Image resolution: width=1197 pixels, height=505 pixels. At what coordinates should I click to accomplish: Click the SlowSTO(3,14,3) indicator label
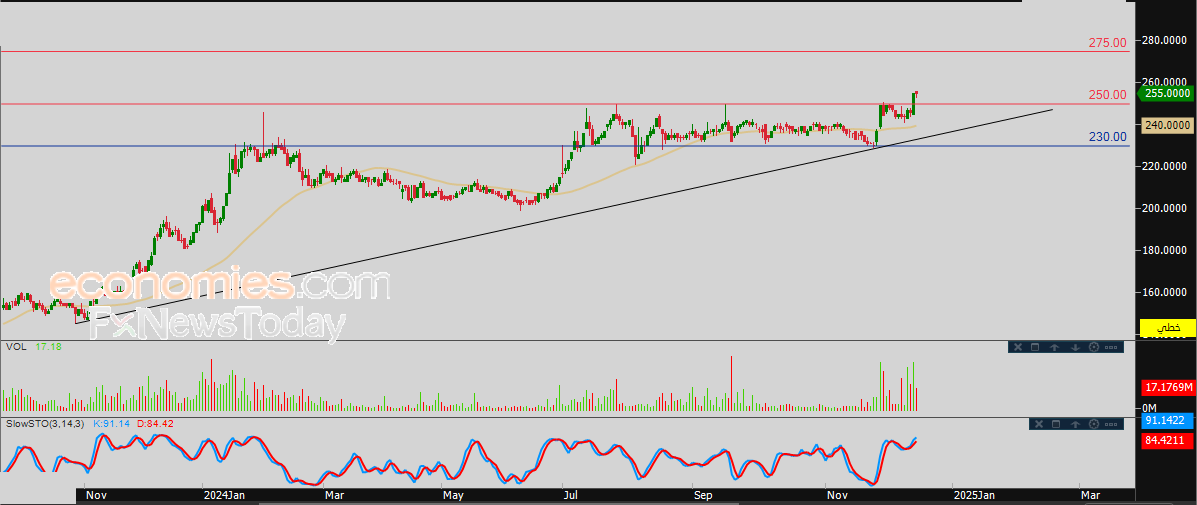click(45, 423)
